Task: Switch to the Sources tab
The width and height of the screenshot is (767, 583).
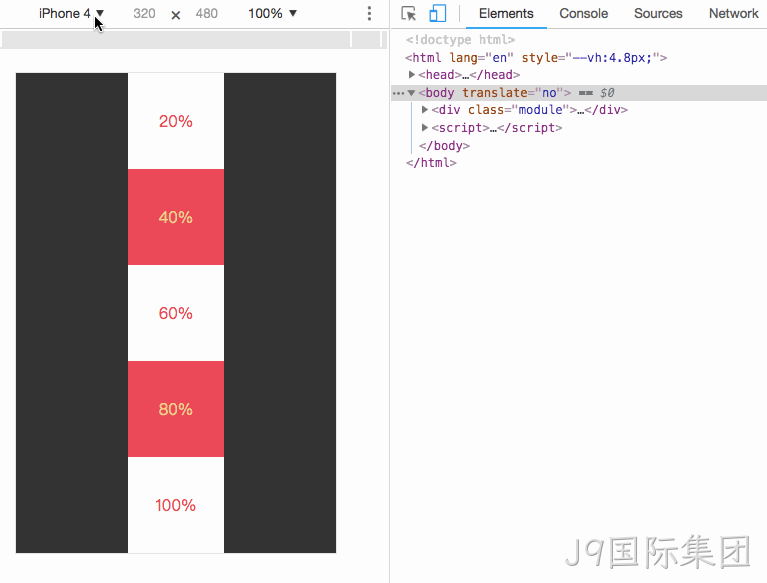Action: point(658,13)
